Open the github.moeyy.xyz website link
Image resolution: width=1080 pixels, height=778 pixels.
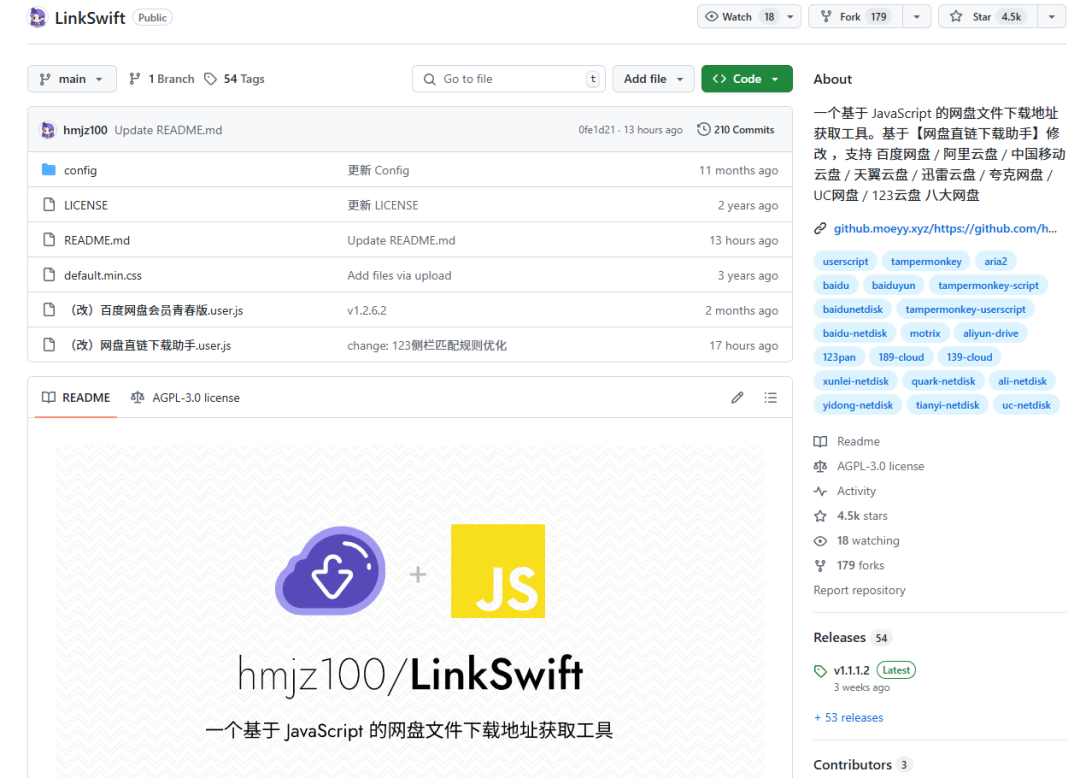[x=945, y=229]
